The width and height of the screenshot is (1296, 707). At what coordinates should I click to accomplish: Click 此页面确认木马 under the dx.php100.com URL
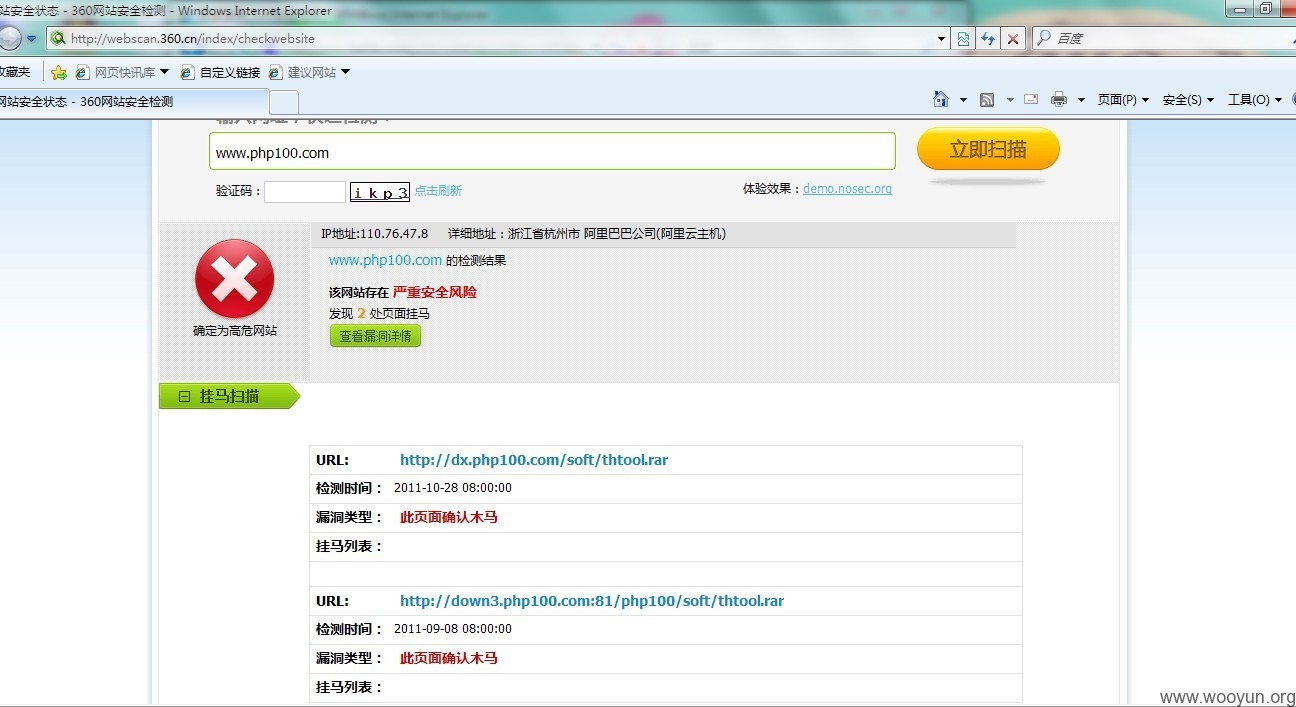tap(449, 517)
